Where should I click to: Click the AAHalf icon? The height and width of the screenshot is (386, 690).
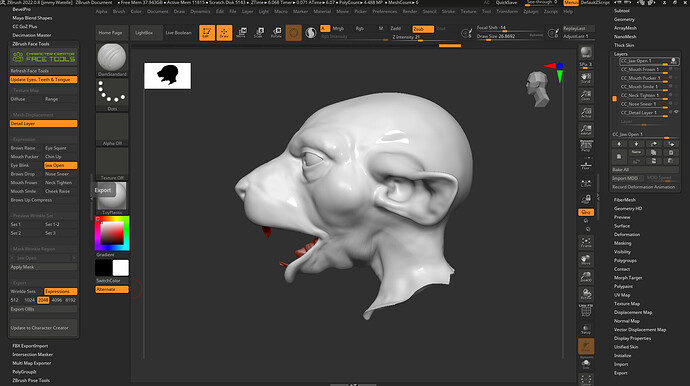pos(586,129)
